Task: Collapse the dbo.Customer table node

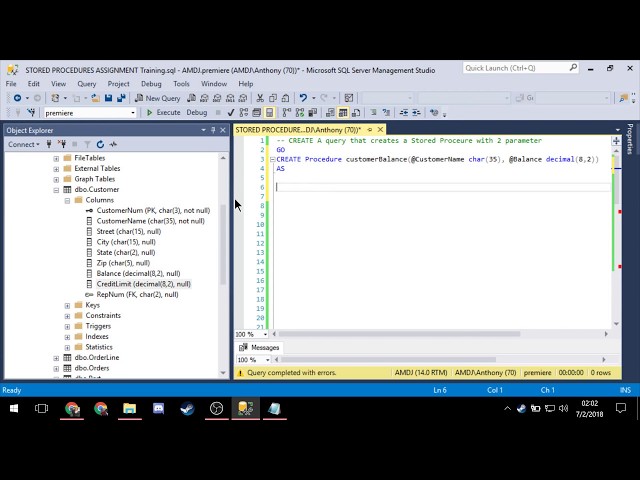Action: (56, 190)
